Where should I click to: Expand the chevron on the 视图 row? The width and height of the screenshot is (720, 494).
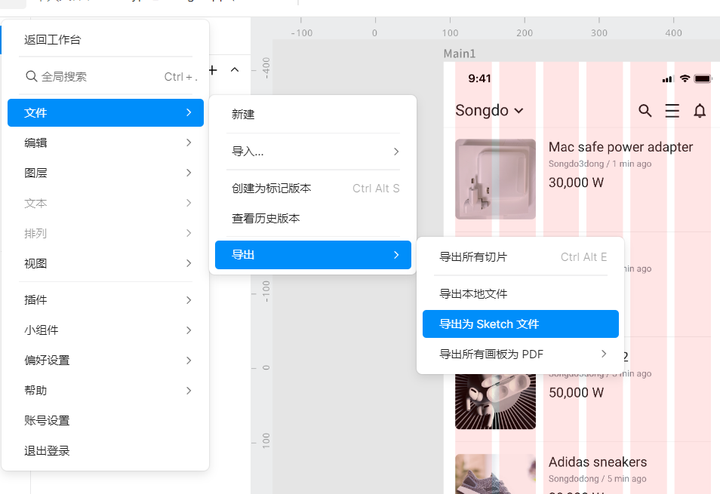[x=189, y=263]
